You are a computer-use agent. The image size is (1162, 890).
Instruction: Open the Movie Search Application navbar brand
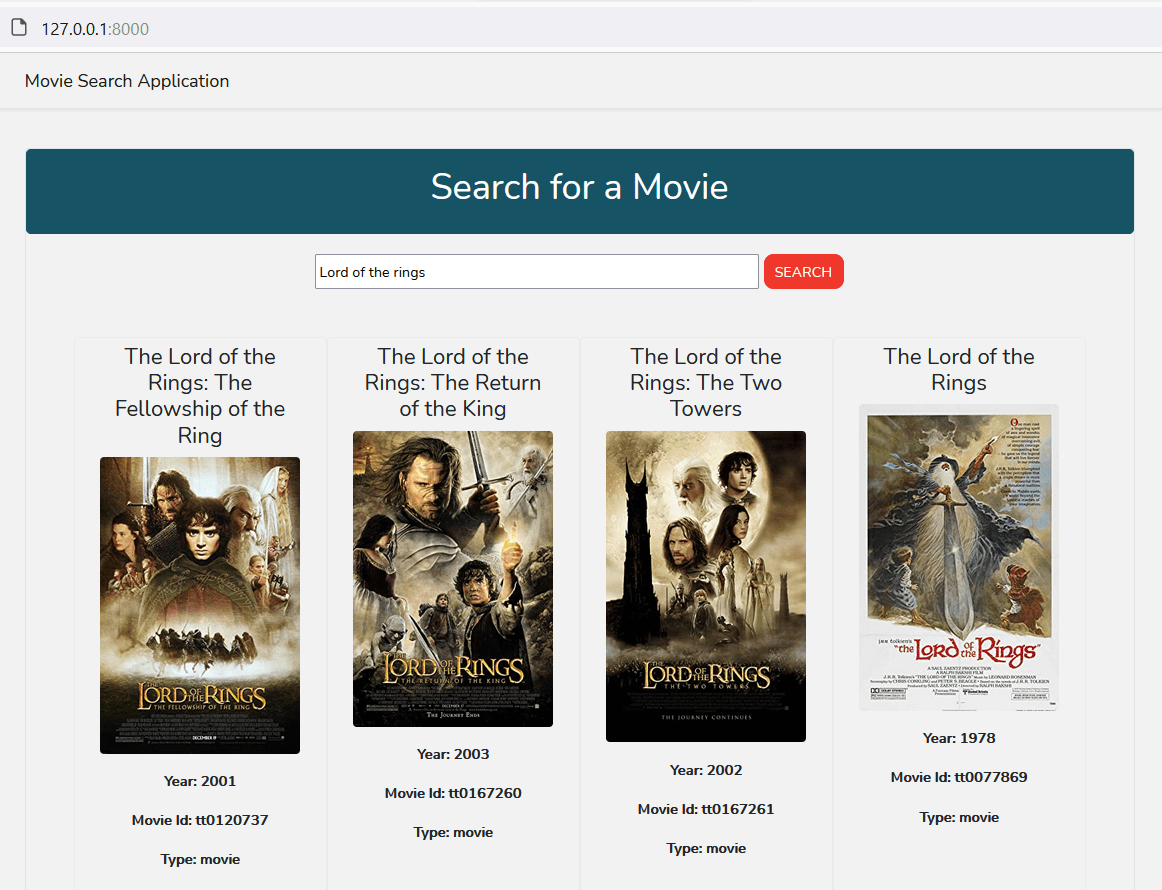(127, 81)
